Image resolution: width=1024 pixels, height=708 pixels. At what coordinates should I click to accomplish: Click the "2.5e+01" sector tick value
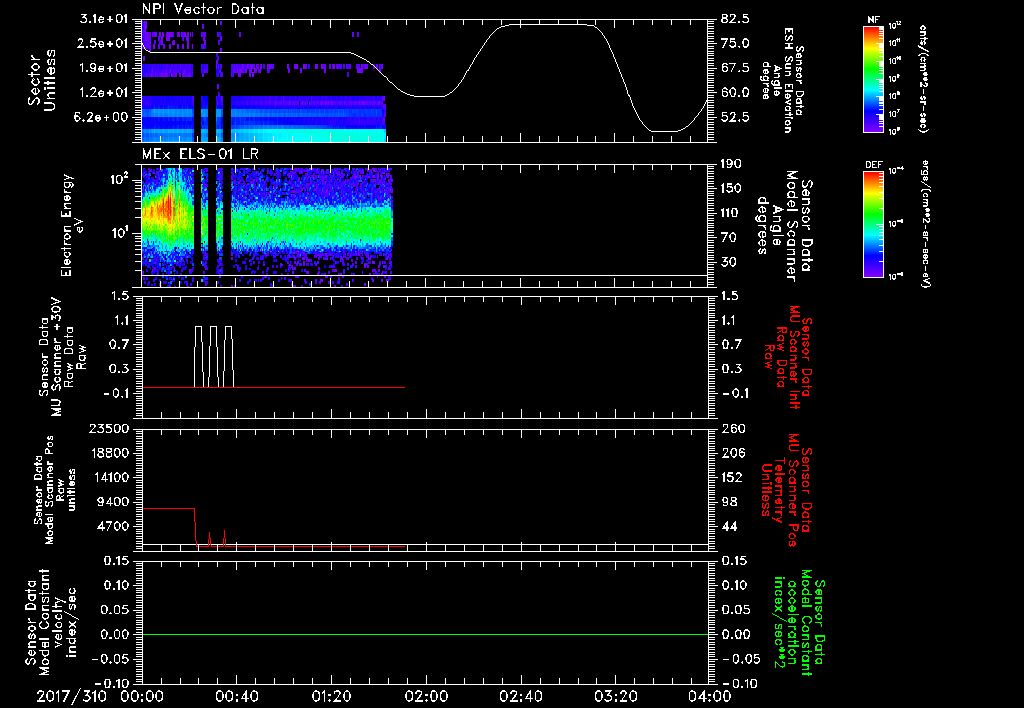pyautogui.click(x=104, y=43)
